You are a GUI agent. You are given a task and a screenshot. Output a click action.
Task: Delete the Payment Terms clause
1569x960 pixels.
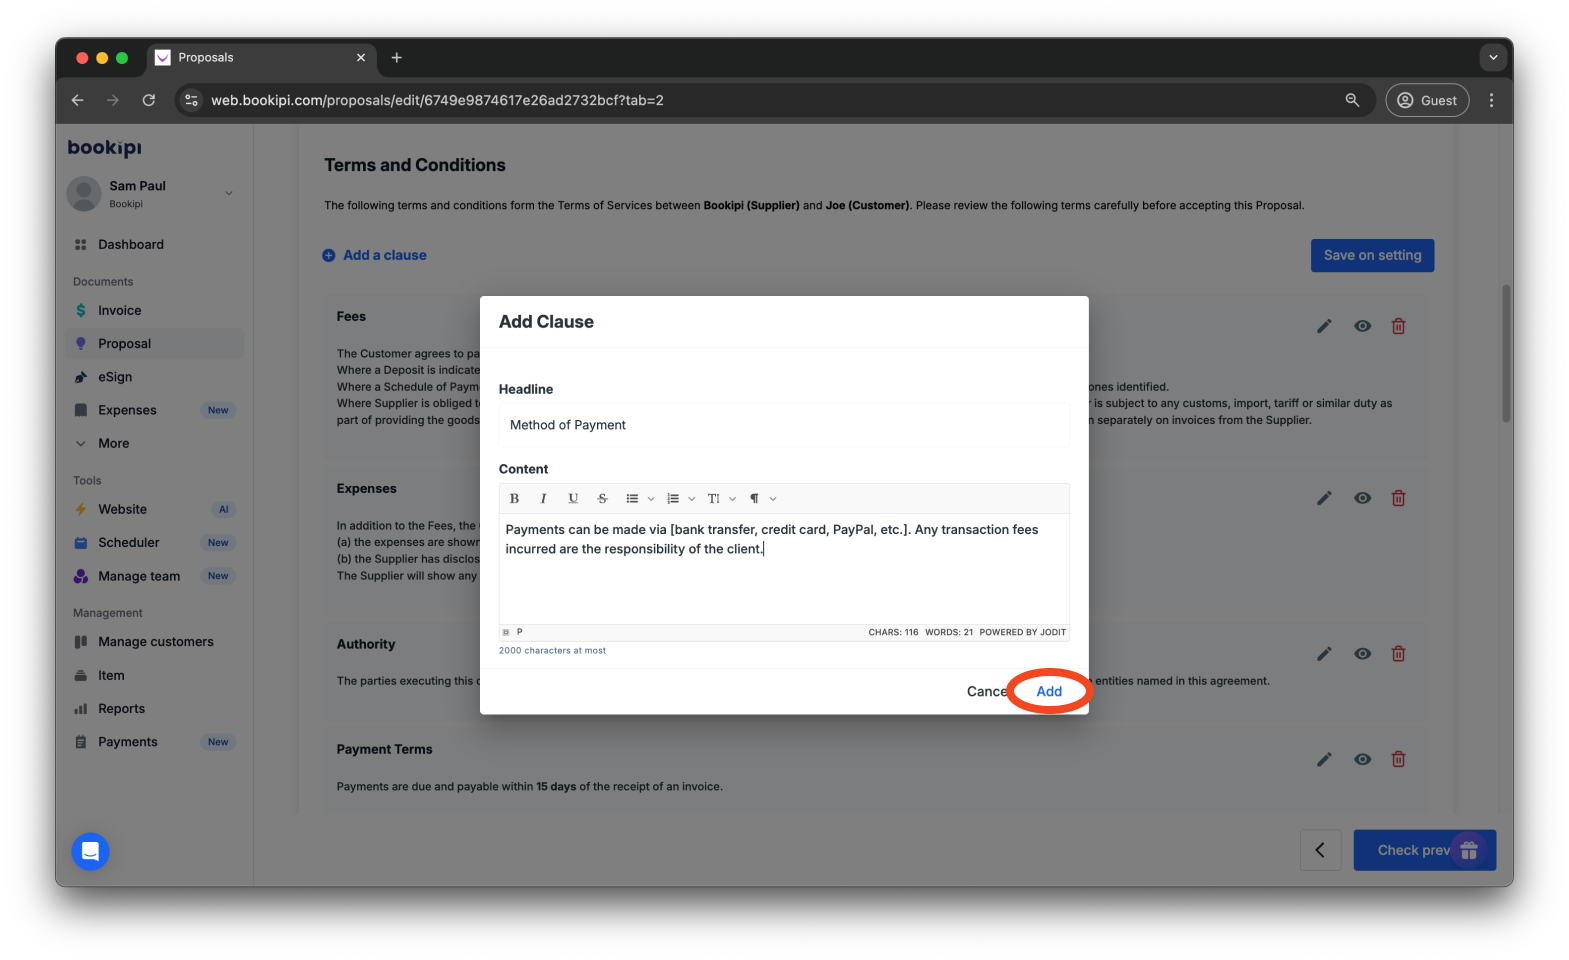tap(1399, 759)
